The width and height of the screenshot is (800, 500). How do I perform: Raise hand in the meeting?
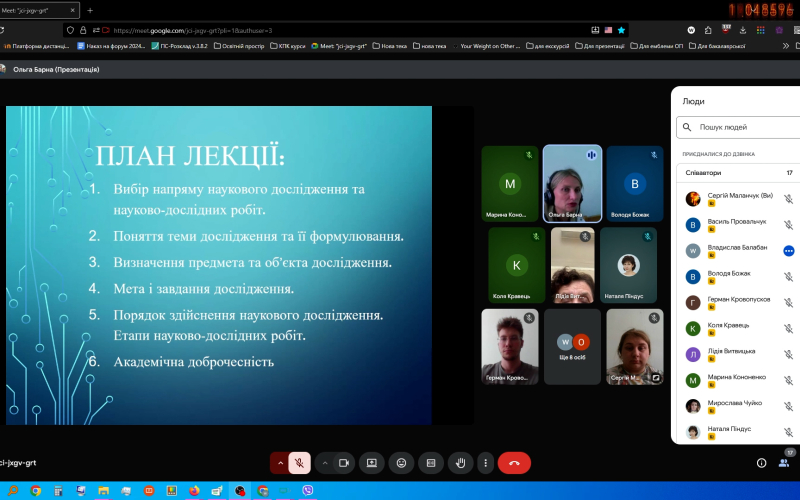(460, 463)
